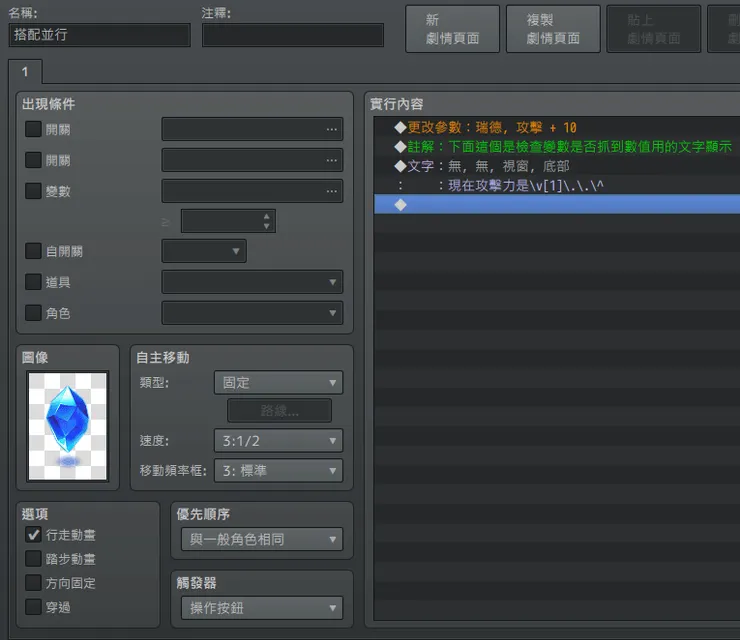
Task: Open the 優先順序 dropdown showing 與一般角色相同
Action: pos(262,539)
